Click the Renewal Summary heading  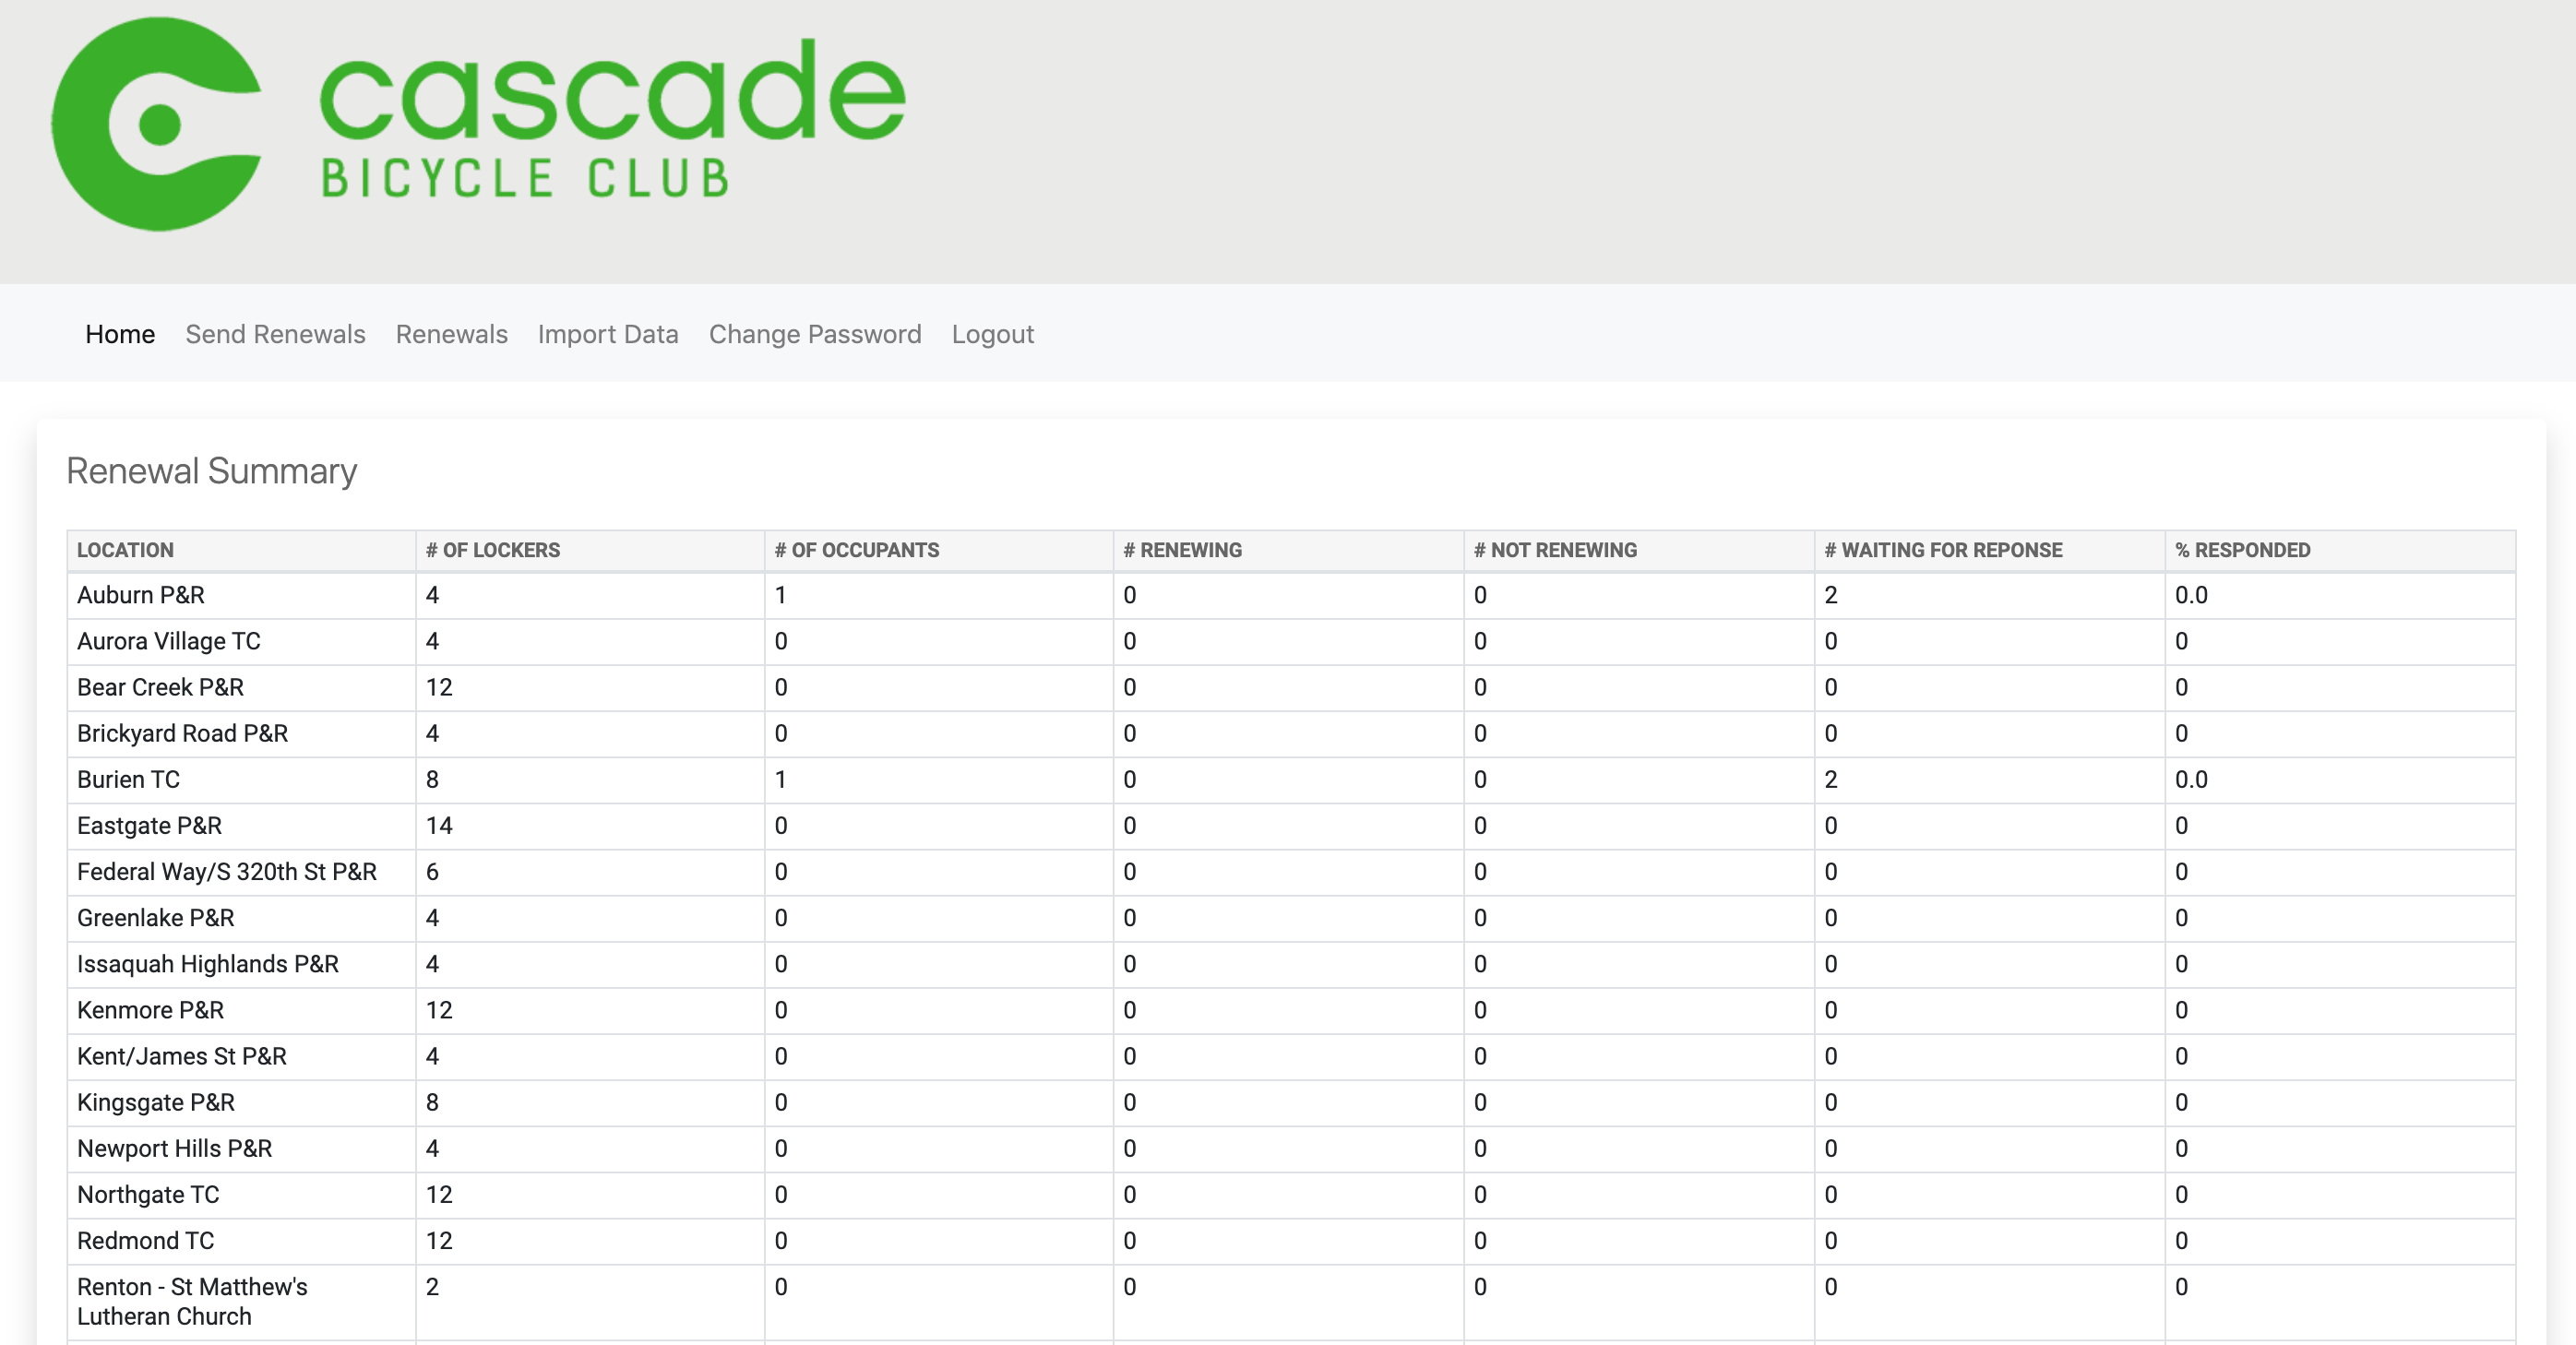click(211, 471)
